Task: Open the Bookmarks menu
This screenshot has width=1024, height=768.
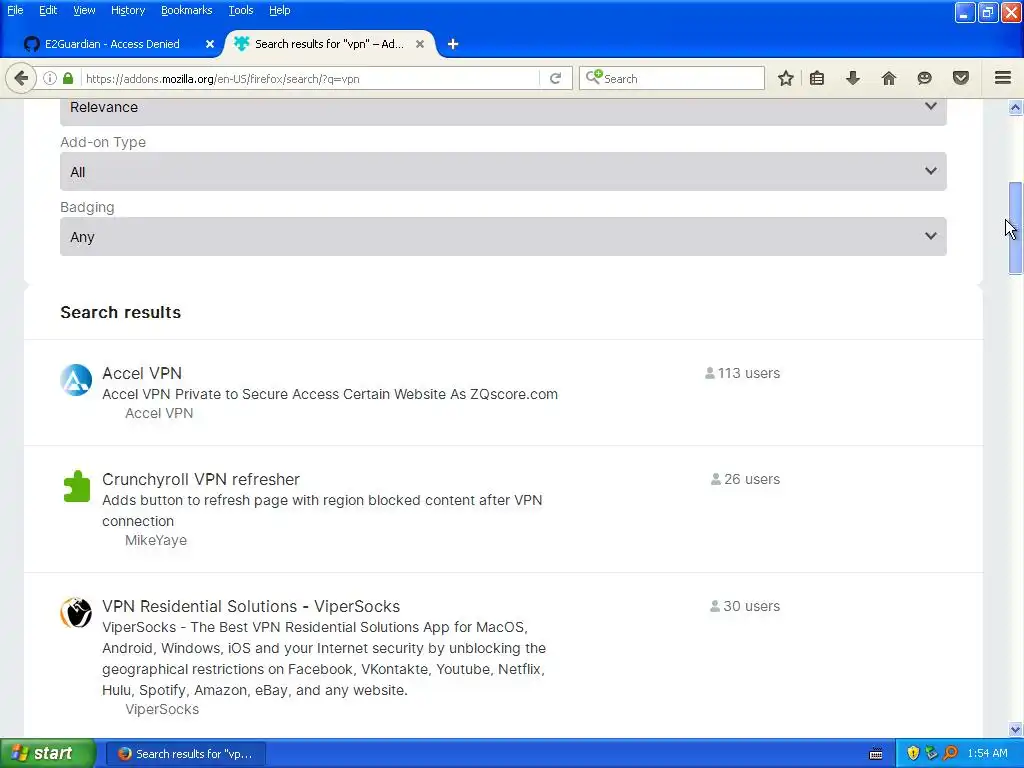Action: pyautogui.click(x=186, y=10)
